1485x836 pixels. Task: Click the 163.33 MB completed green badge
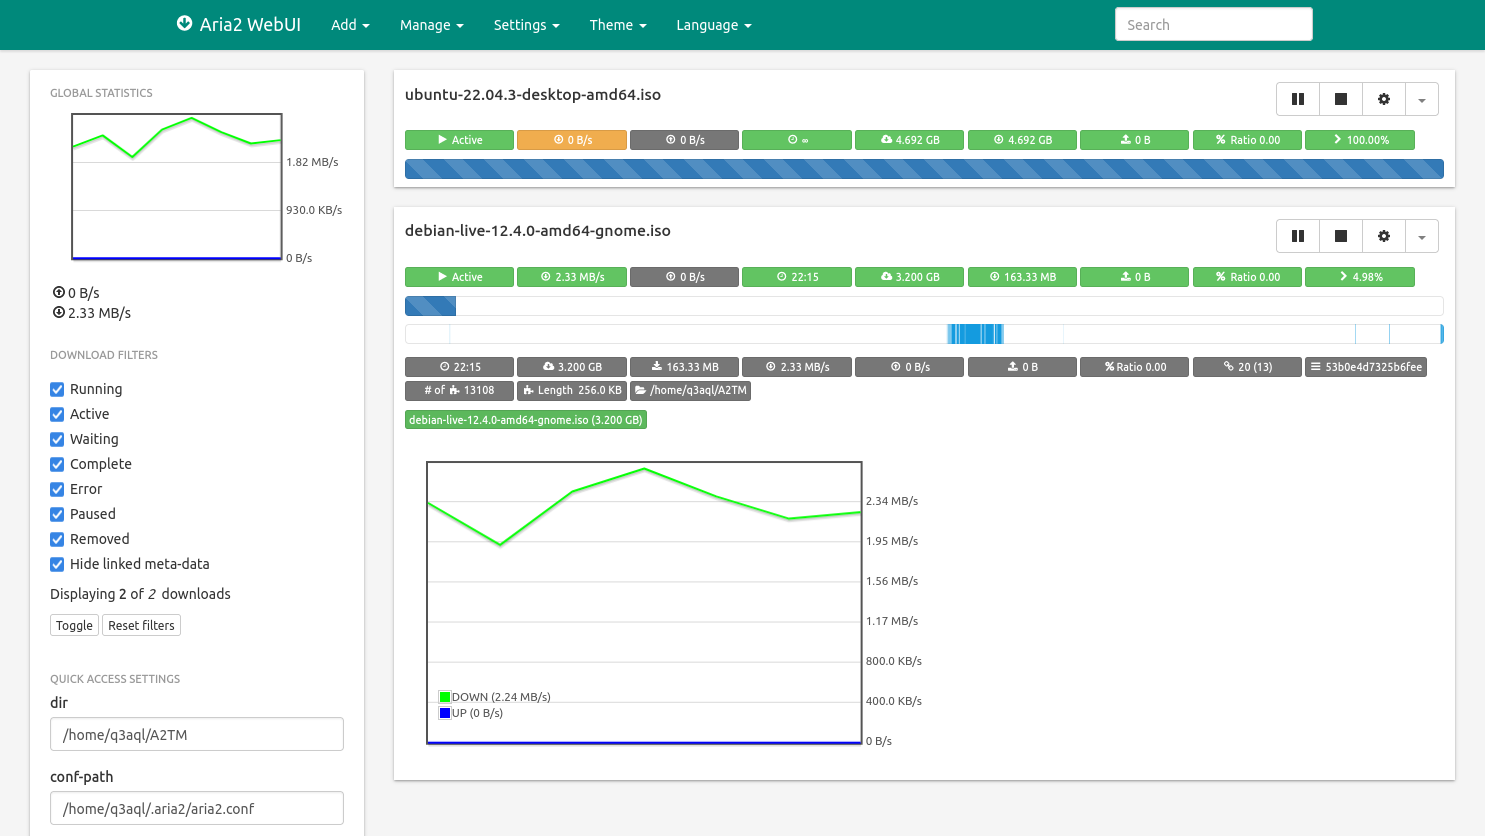click(1022, 277)
